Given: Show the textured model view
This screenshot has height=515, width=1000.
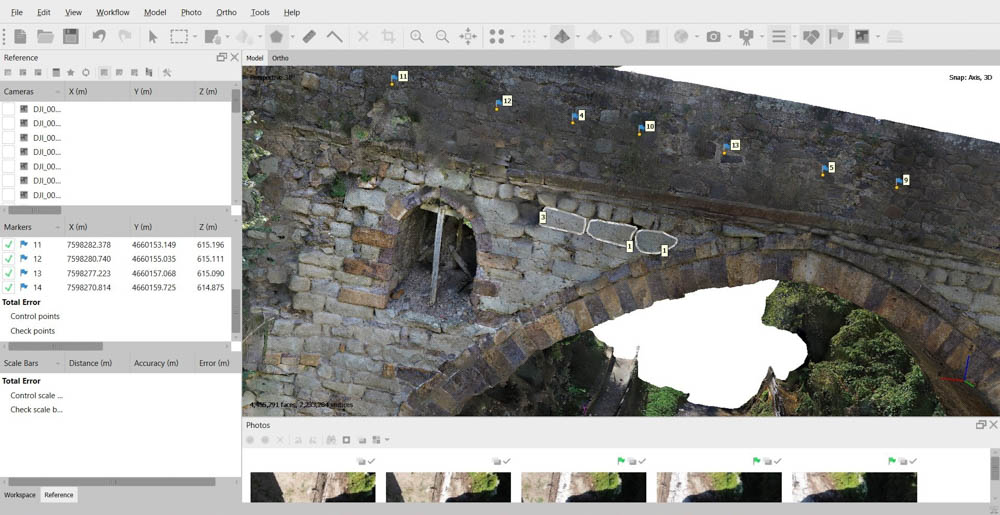Looking at the screenshot, I should coord(562,36).
